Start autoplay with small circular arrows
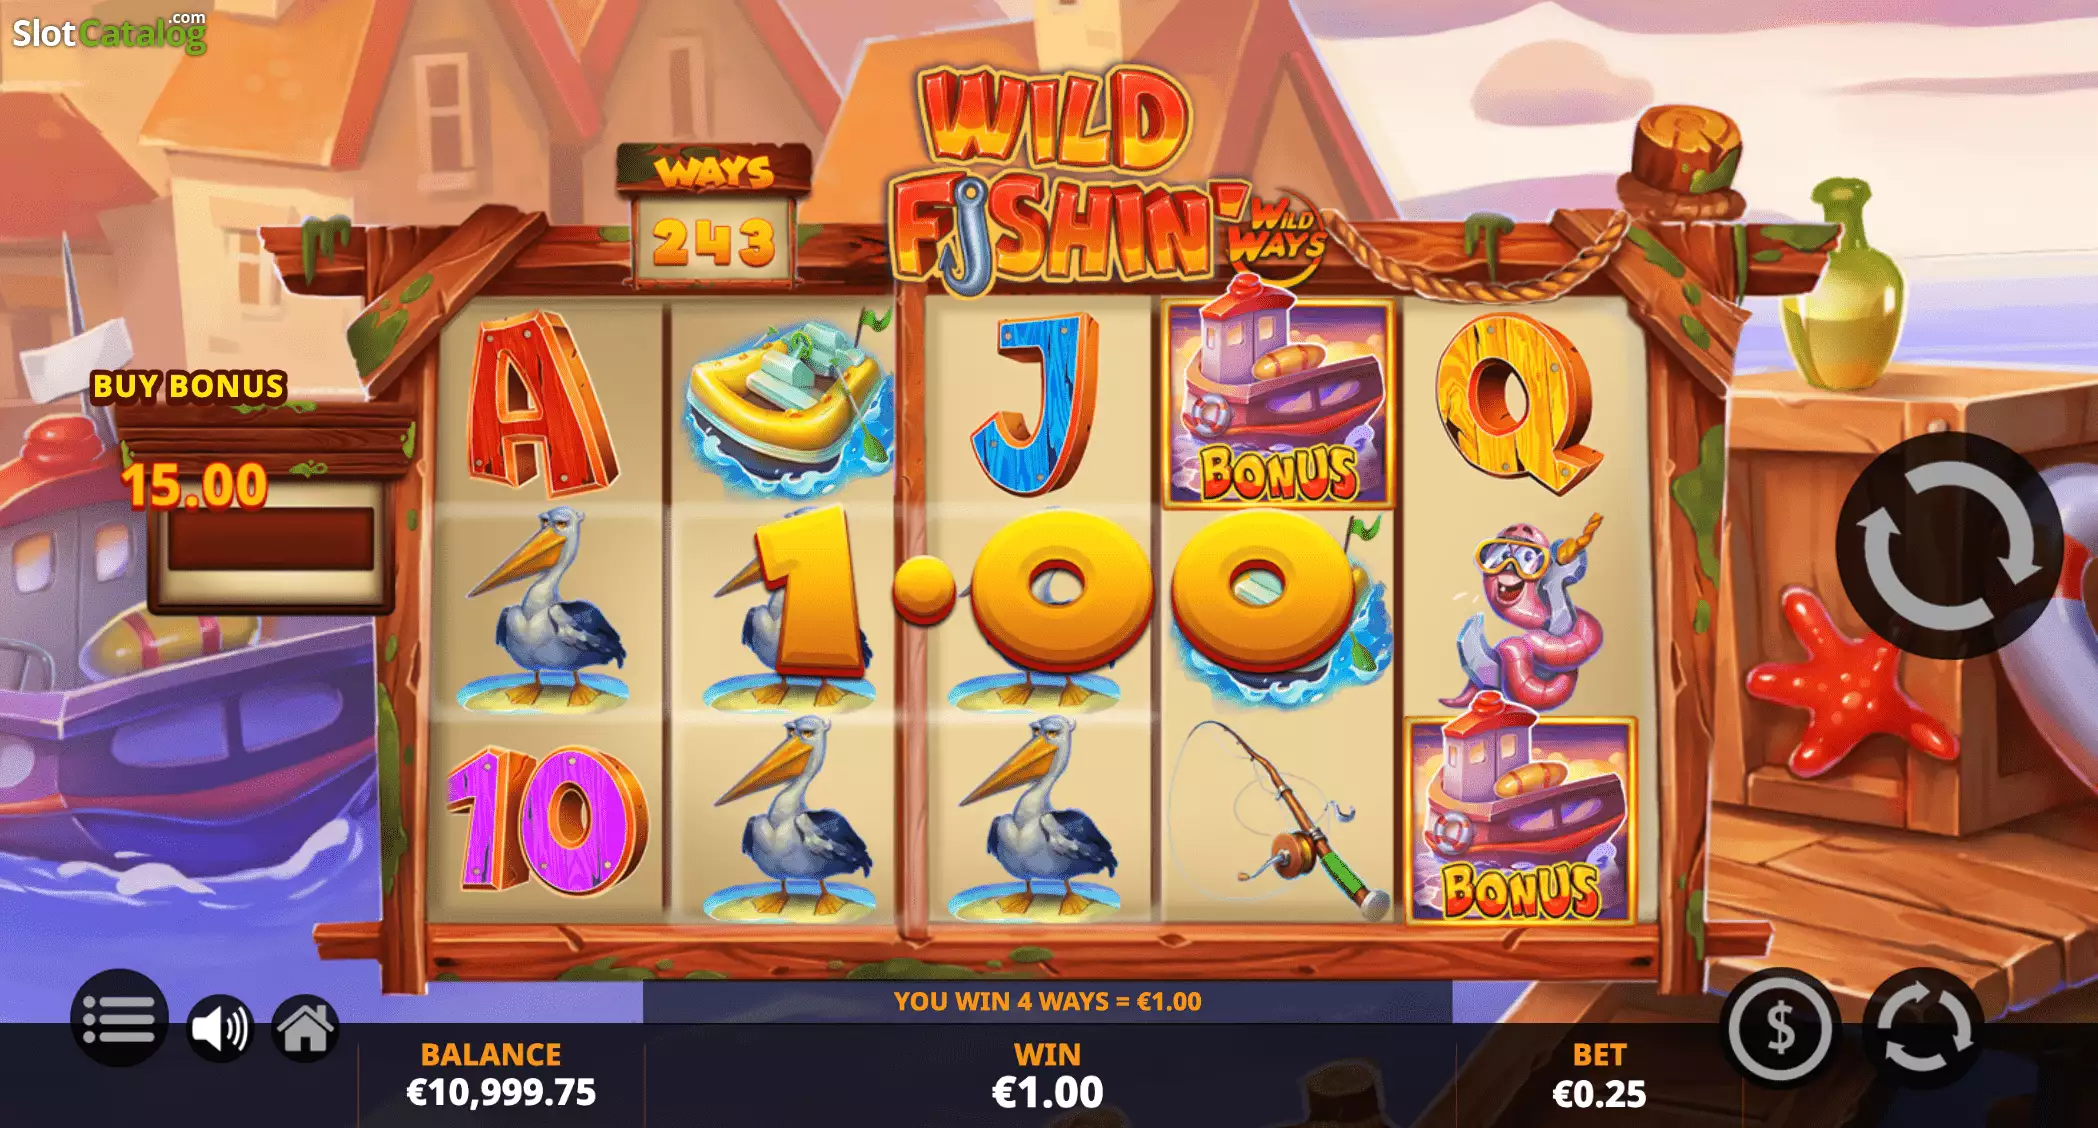The width and height of the screenshot is (2098, 1128). 1923,1028
